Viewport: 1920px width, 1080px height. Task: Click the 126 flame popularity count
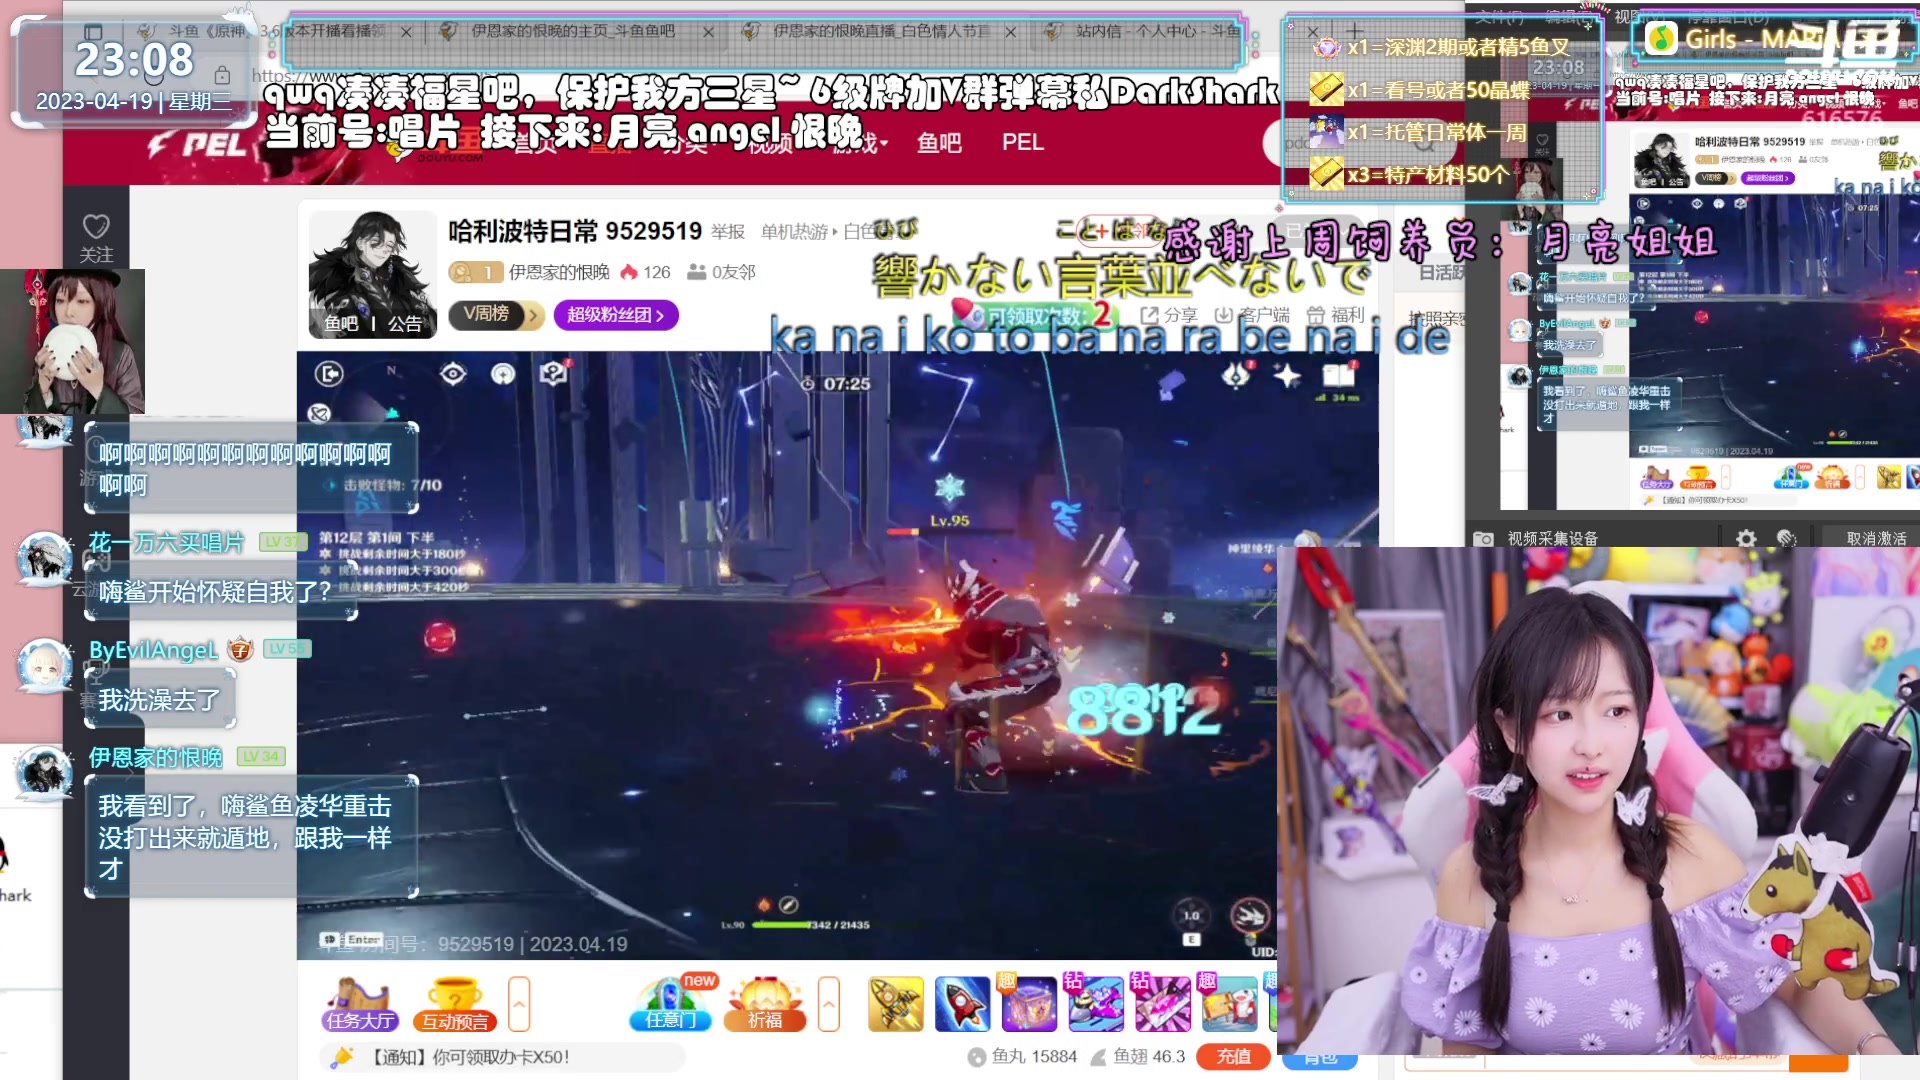pos(645,272)
